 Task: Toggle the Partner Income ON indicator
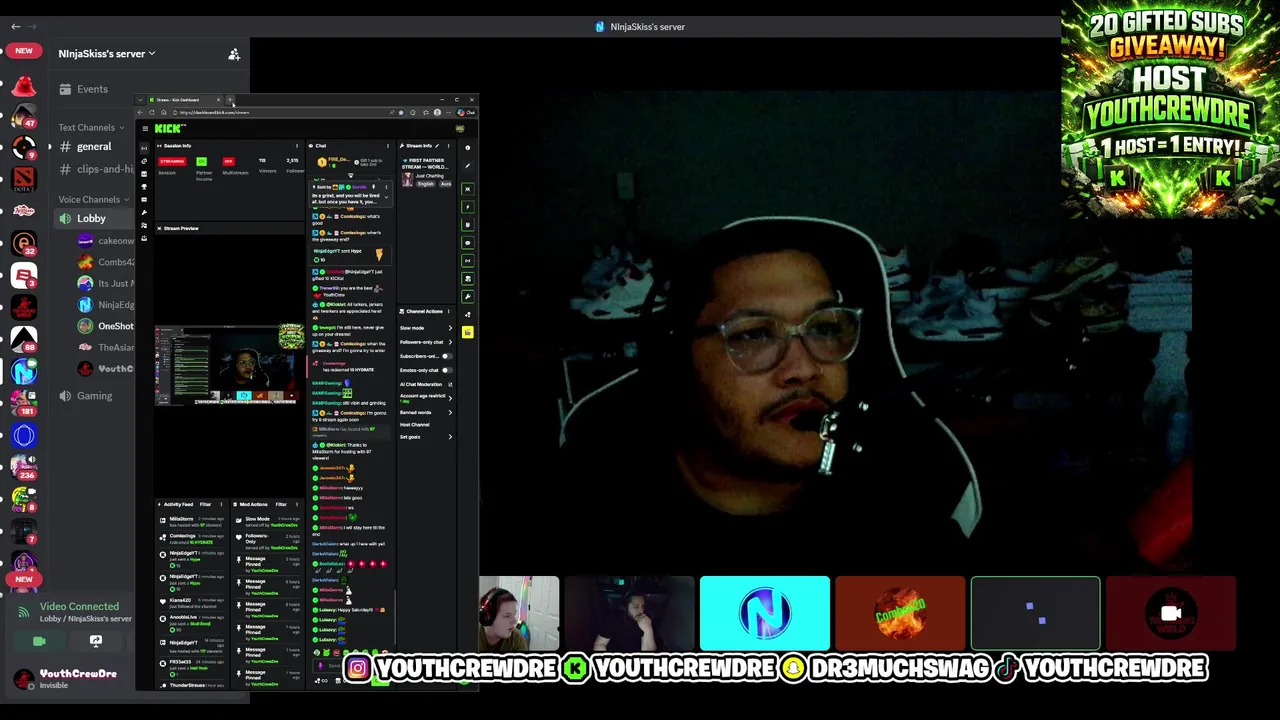(x=202, y=161)
